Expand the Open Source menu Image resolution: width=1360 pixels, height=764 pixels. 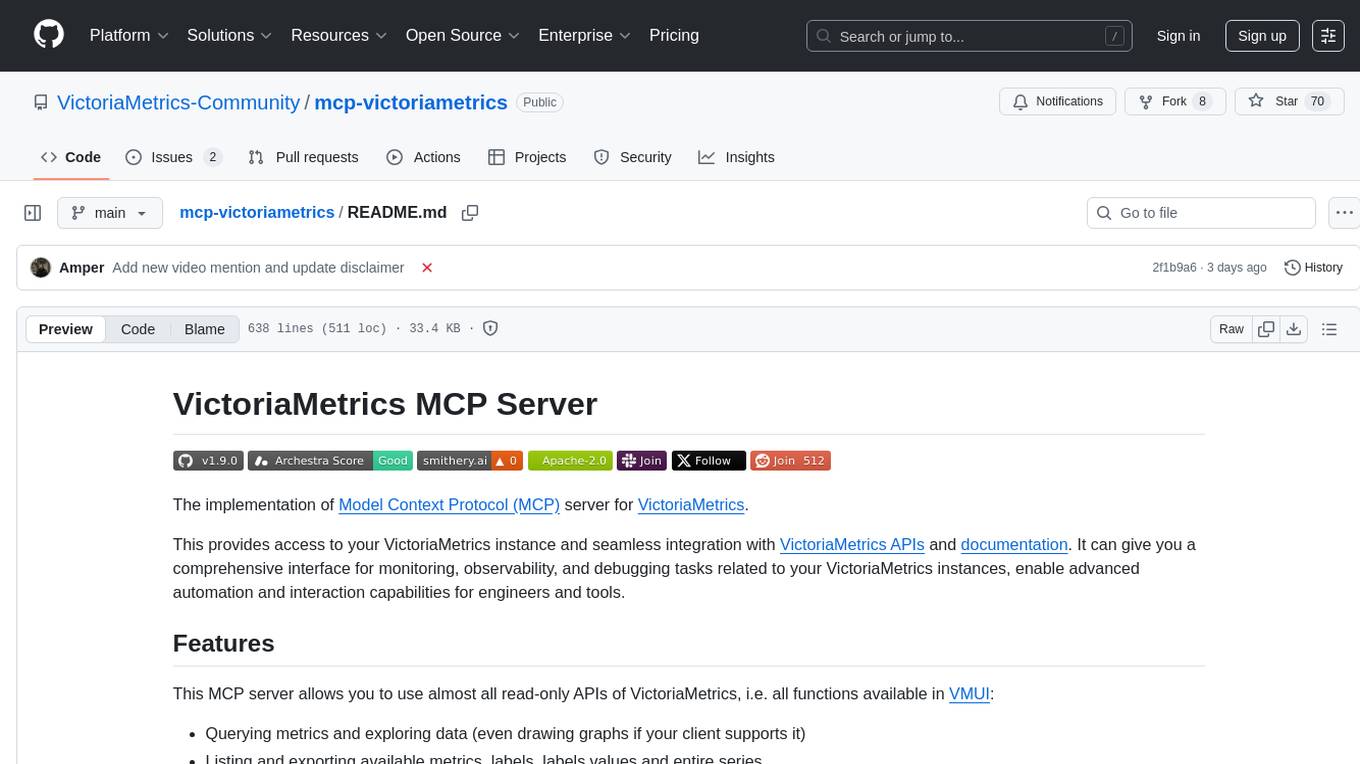[463, 35]
